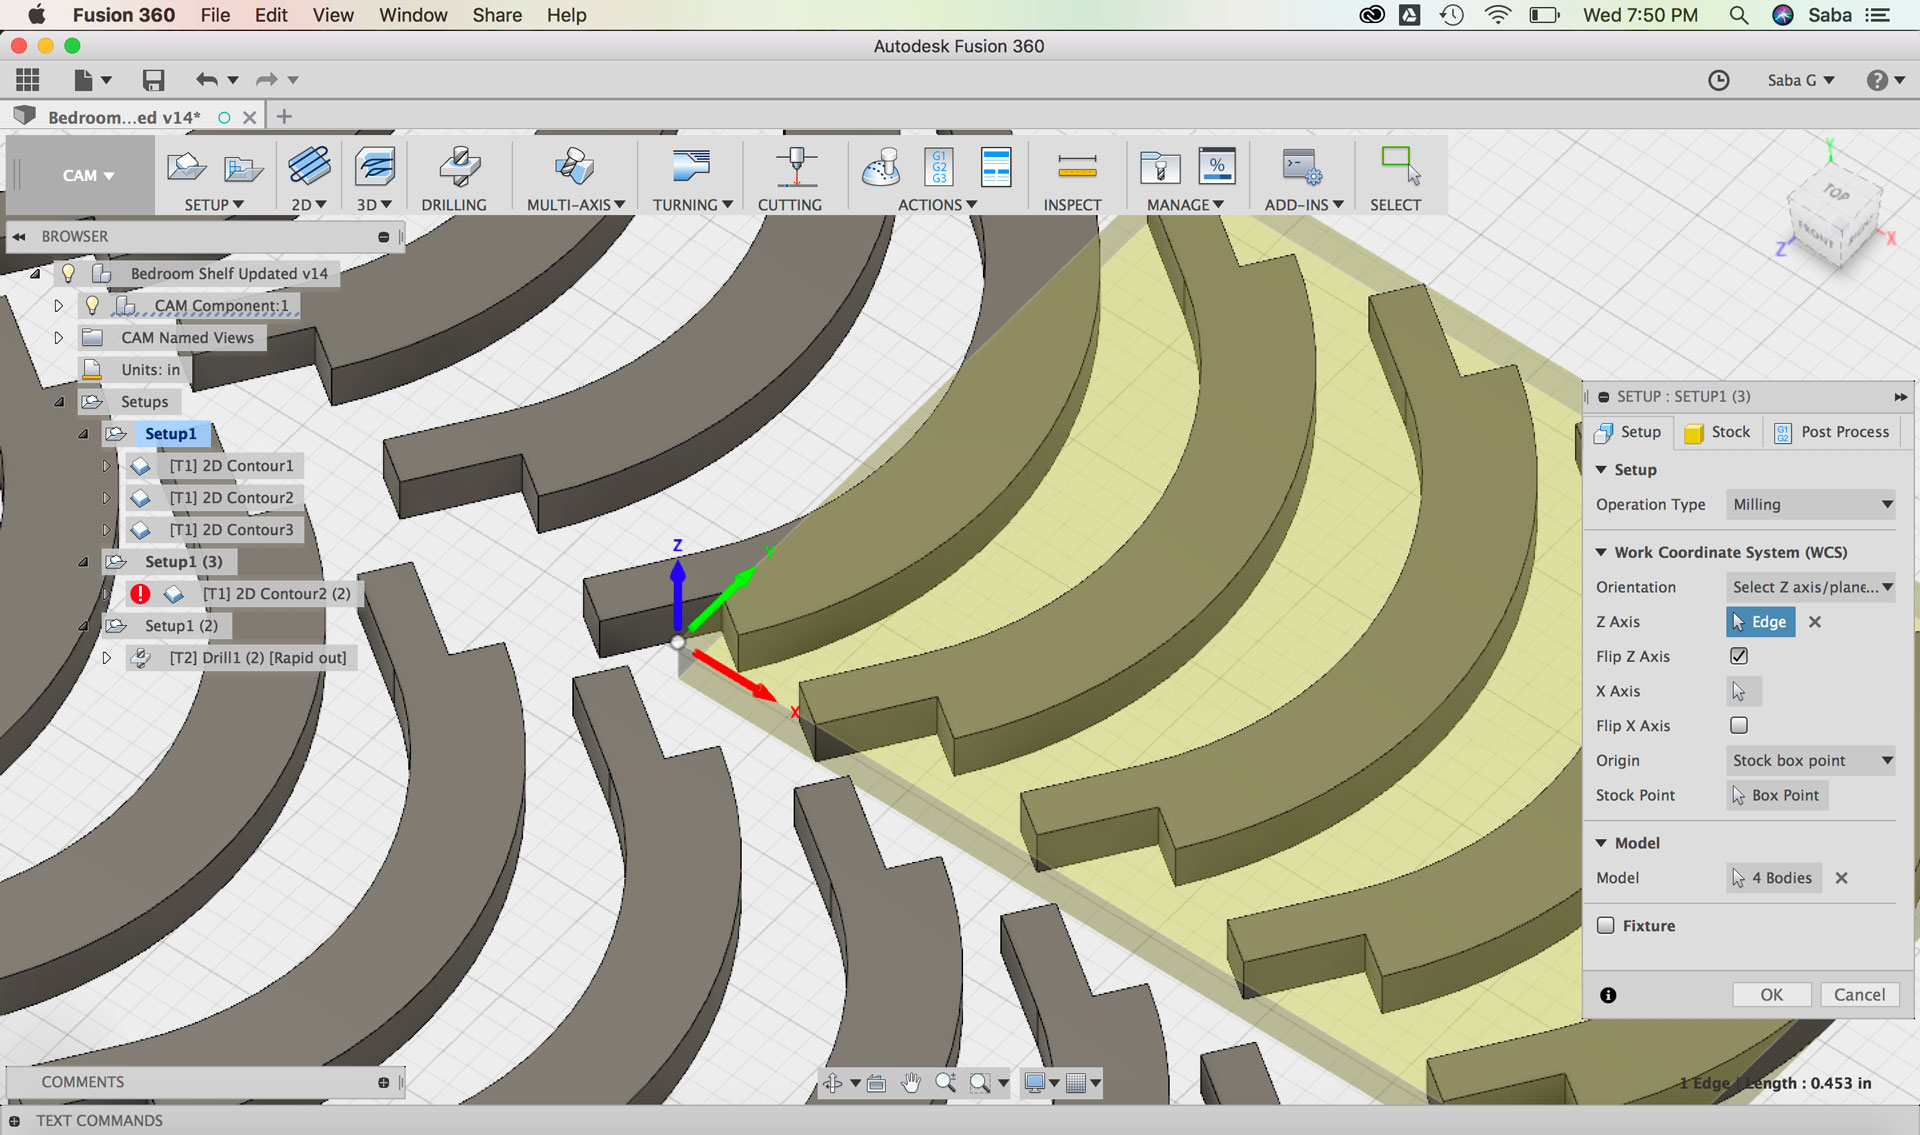Viewport: 1920px width, 1135px height.
Task: Click the yellow Stock color icon
Action: click(1694, 433)
